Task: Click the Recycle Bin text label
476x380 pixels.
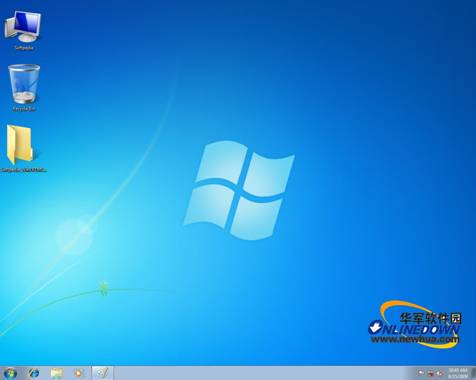Action: 24,109
